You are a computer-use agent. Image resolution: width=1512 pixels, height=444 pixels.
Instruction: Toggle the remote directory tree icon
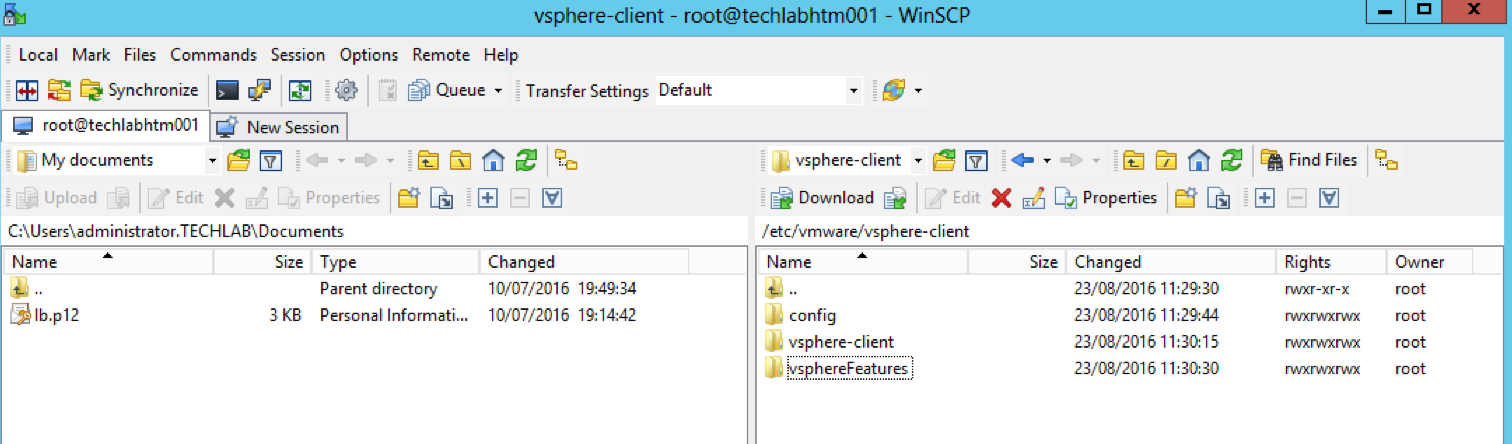(x=1386, y=160)
